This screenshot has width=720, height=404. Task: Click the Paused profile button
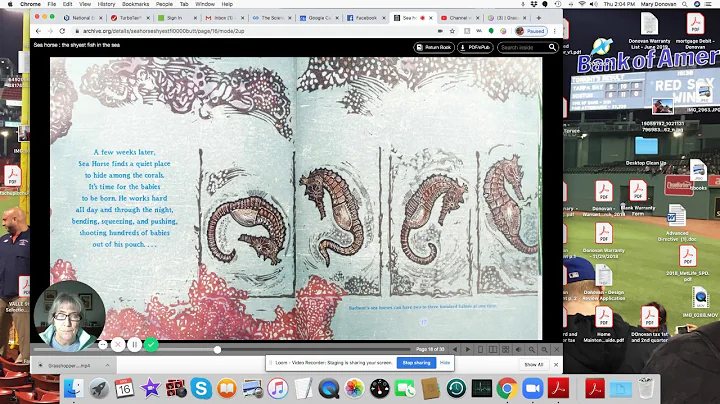click(530, 31)
